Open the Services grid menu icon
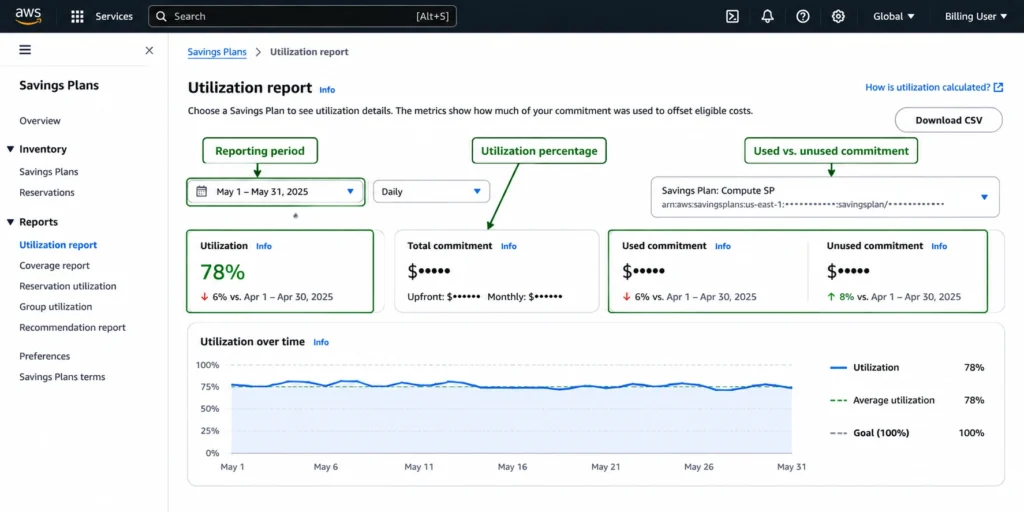Viewport: 1024px width, 512px height. [x=77, y=16]
